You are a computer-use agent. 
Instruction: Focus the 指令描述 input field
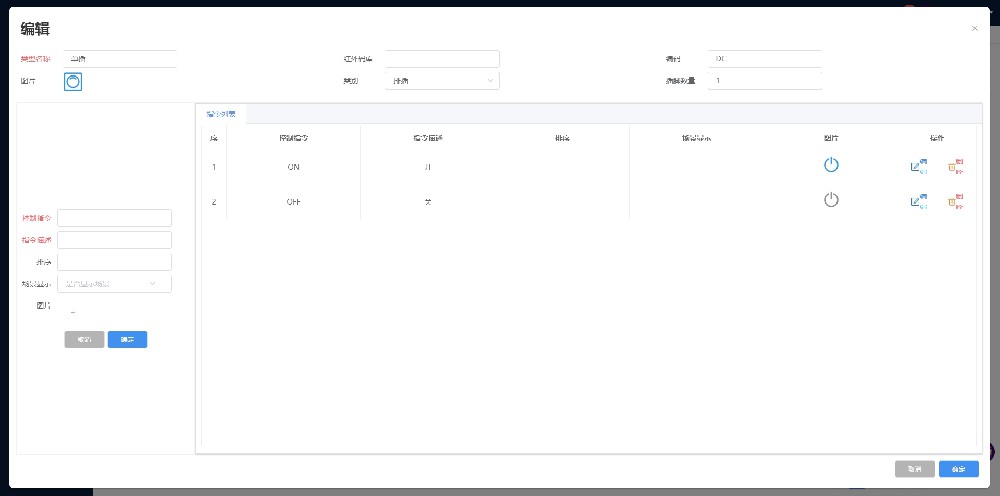point(114,240)
